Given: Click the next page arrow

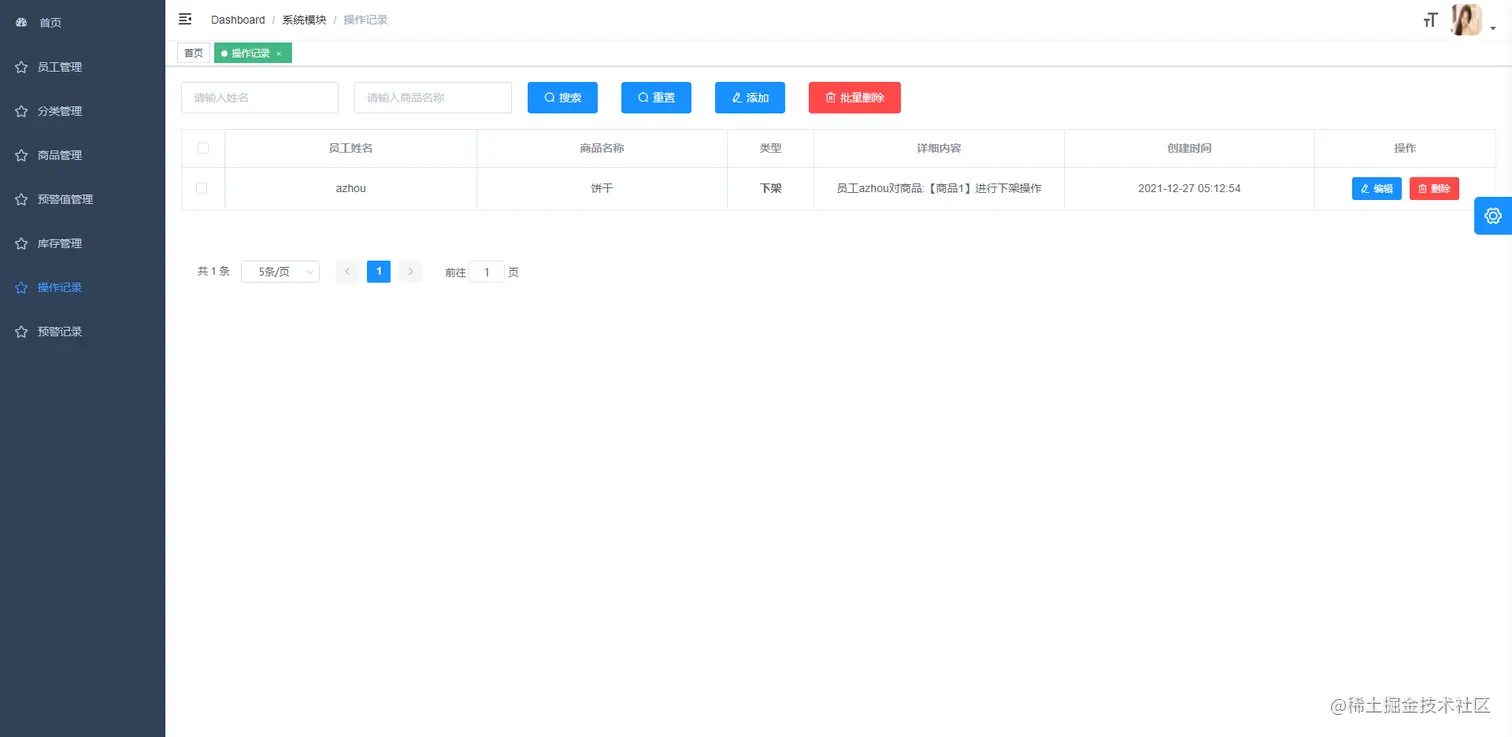Looking at the screenshot, I should [x=410, y=271].
